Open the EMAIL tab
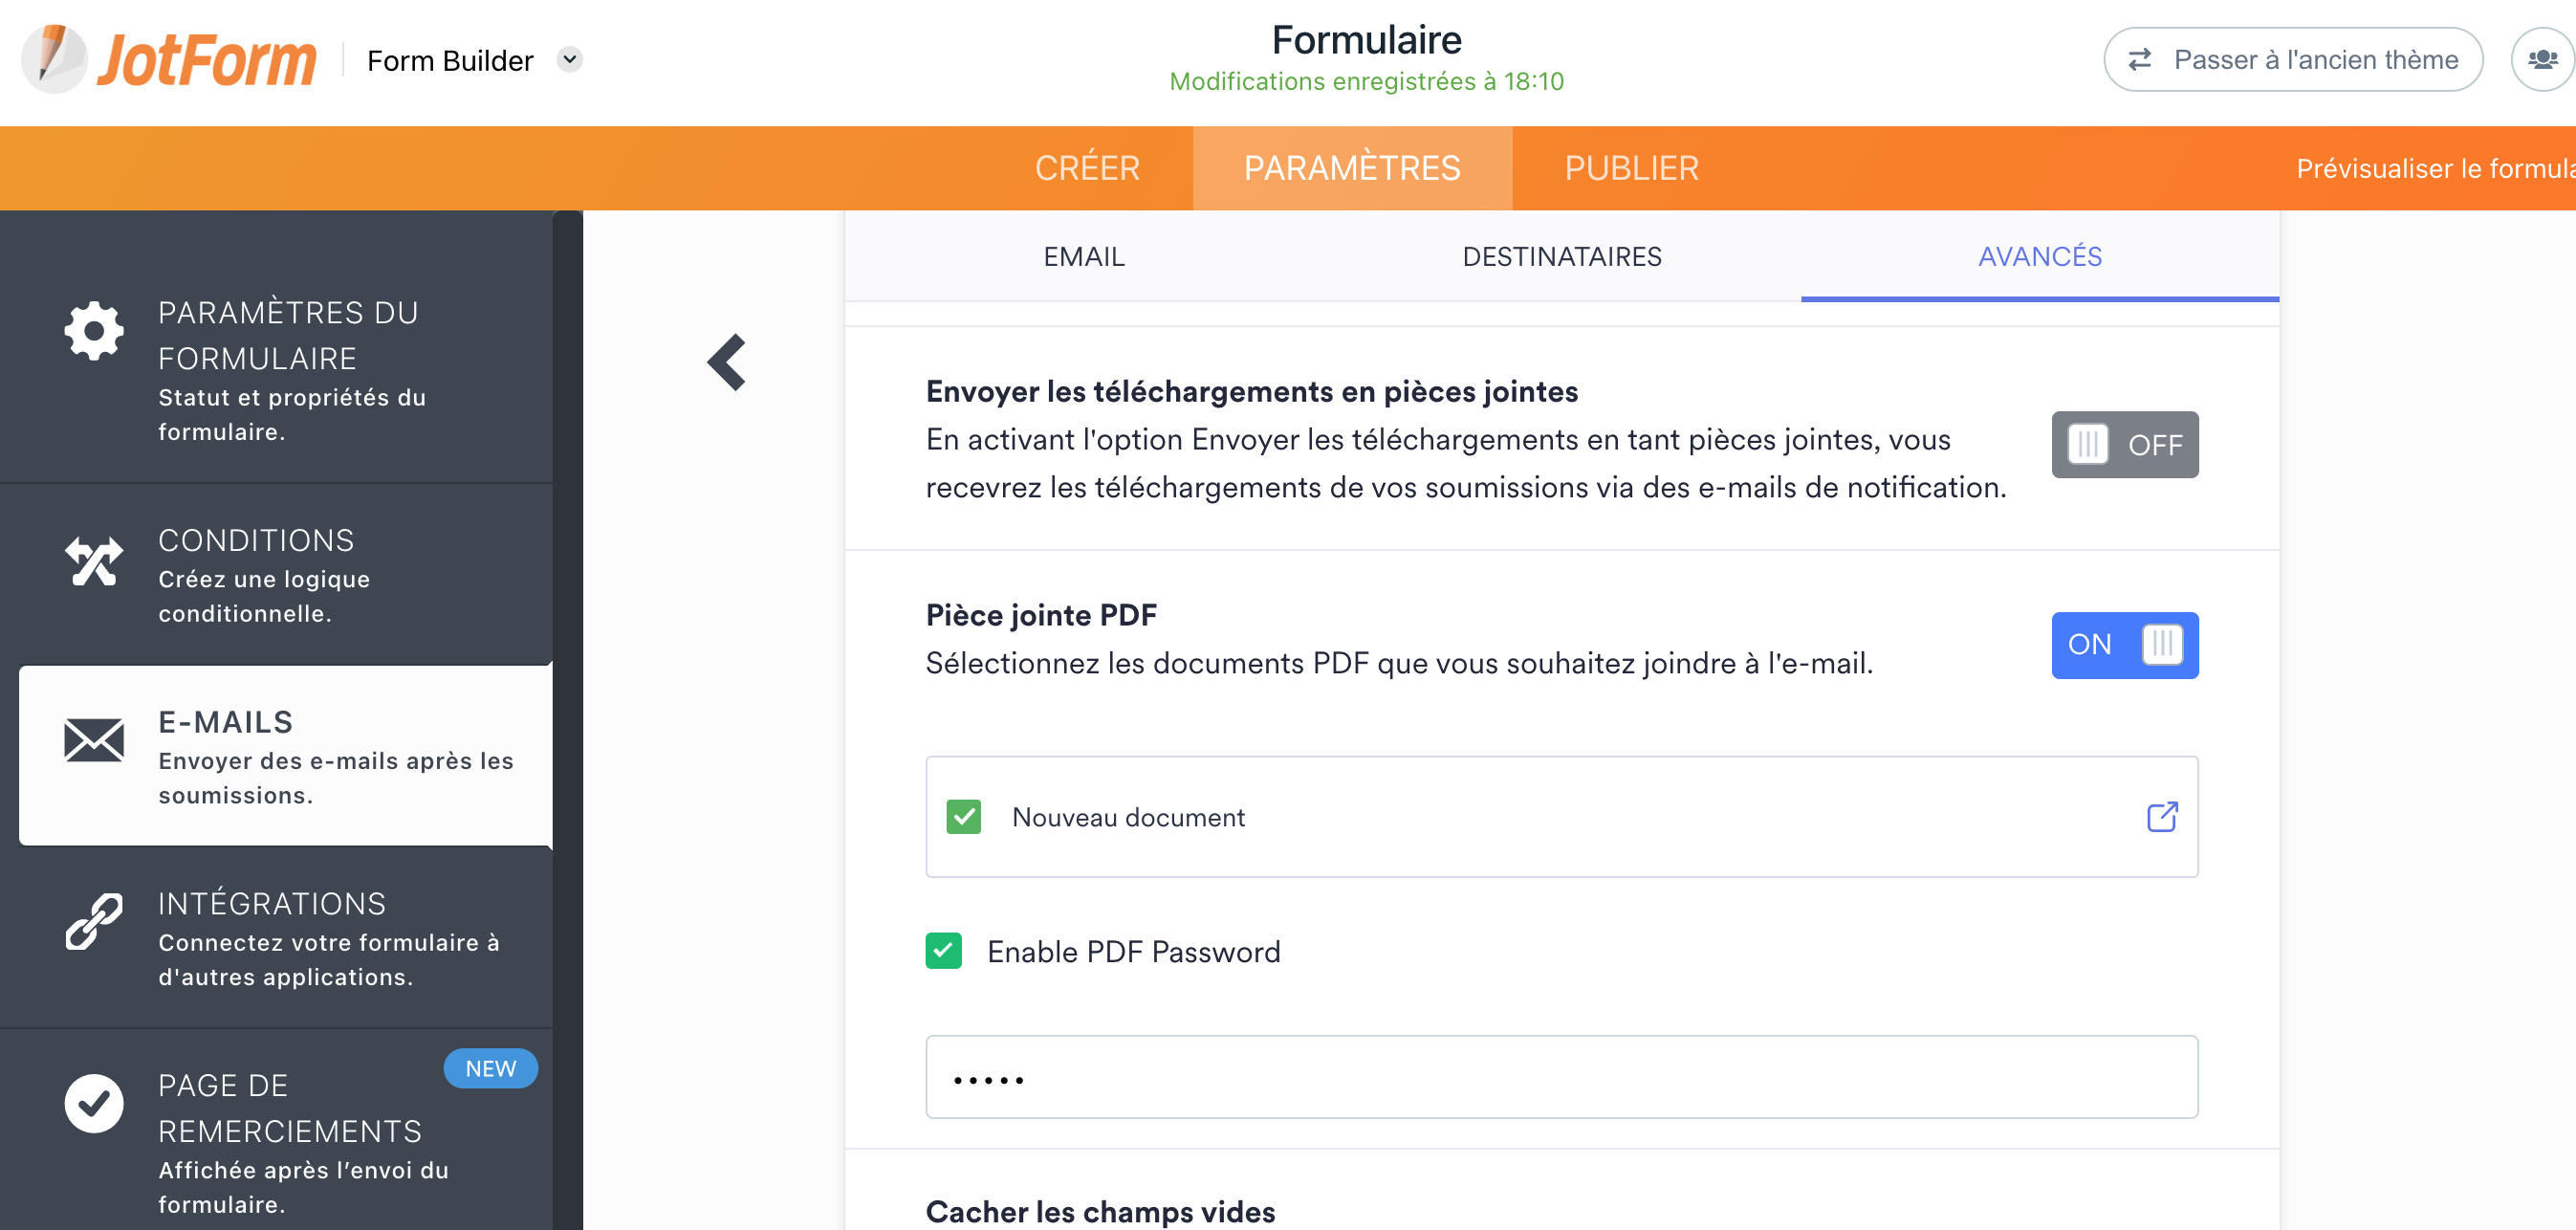This screenshot has height=1230, width=2576. click(x=1084, y=257)
